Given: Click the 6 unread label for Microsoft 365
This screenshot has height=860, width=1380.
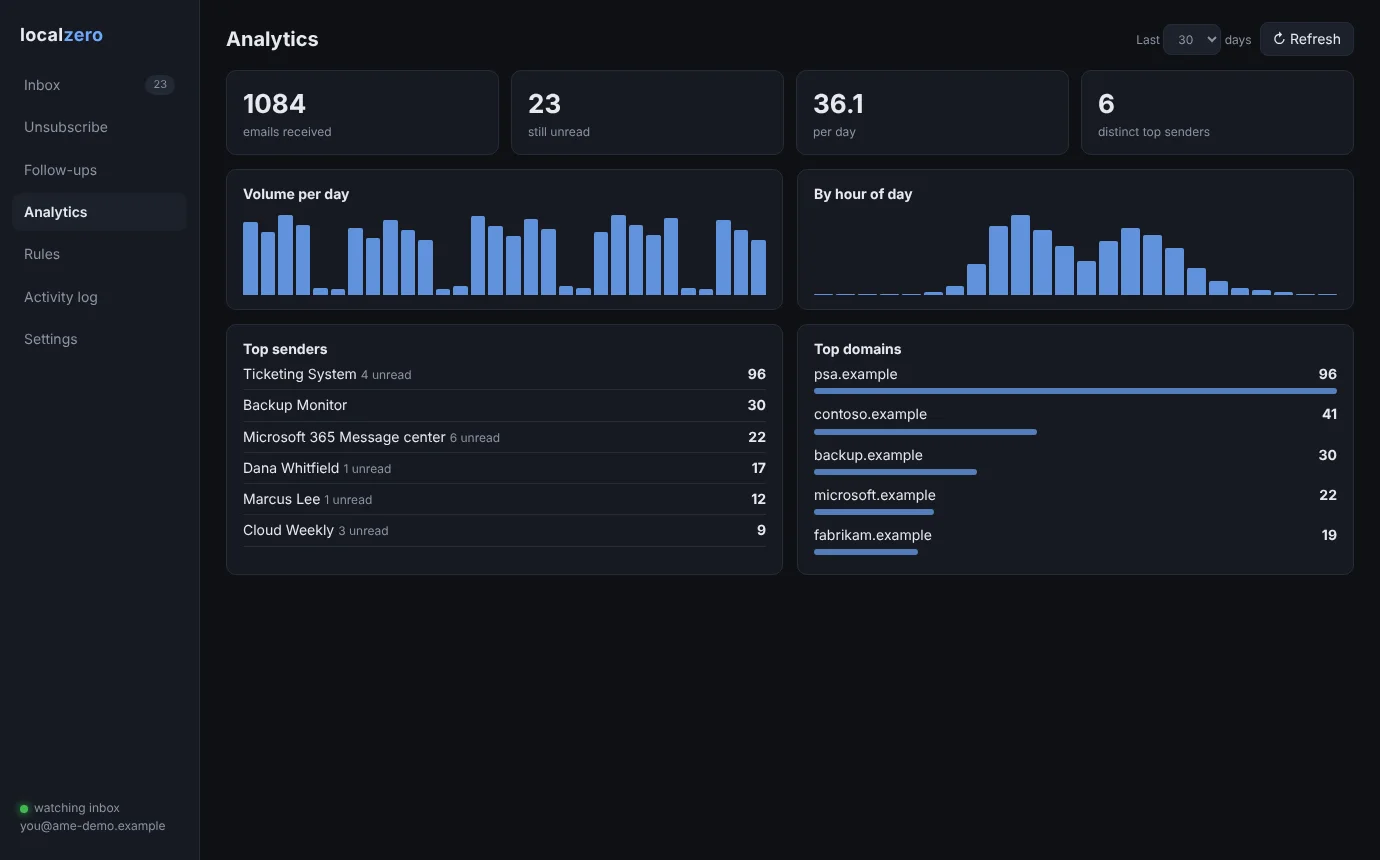Looking at the screenshot, I should pyautogui.click(x=475, y=438).
